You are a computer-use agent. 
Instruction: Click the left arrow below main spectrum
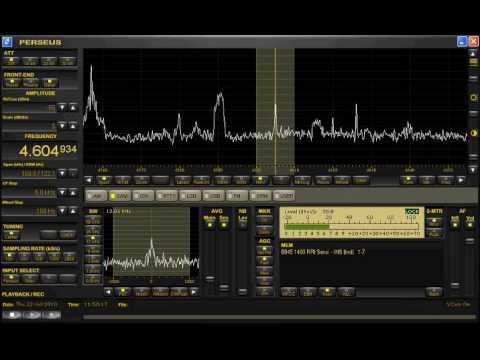(x=89, y=180)
